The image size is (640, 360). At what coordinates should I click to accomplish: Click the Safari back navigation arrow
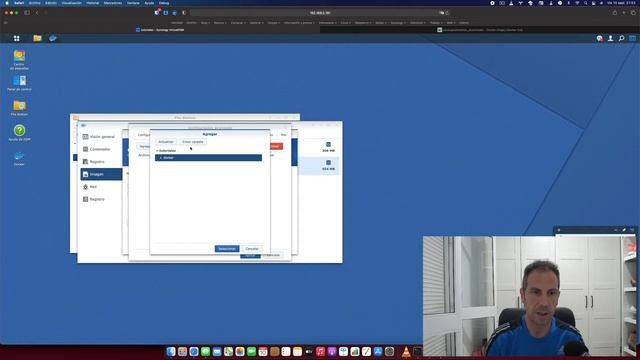pos(37,13)
